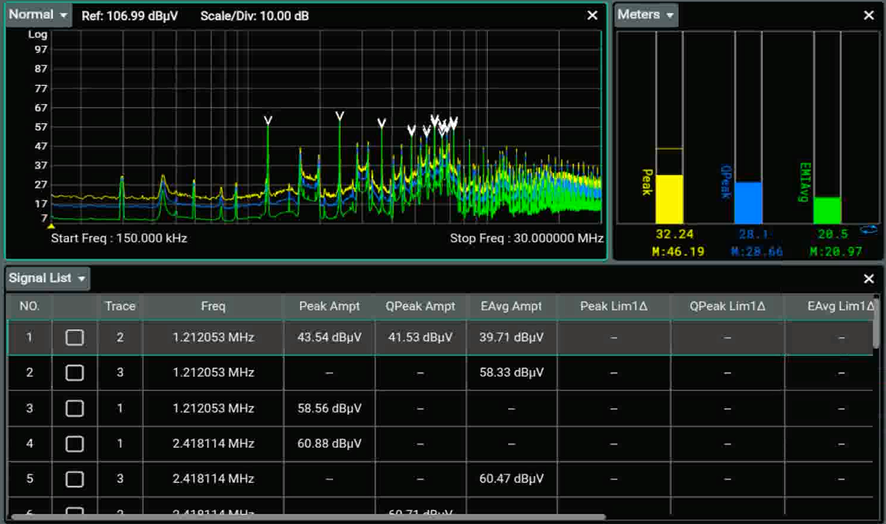The height and width of the screenshot is (524, 886).
Task: Click the tallest peak marker near 2.4 MHz
Action: click(340, 116)
